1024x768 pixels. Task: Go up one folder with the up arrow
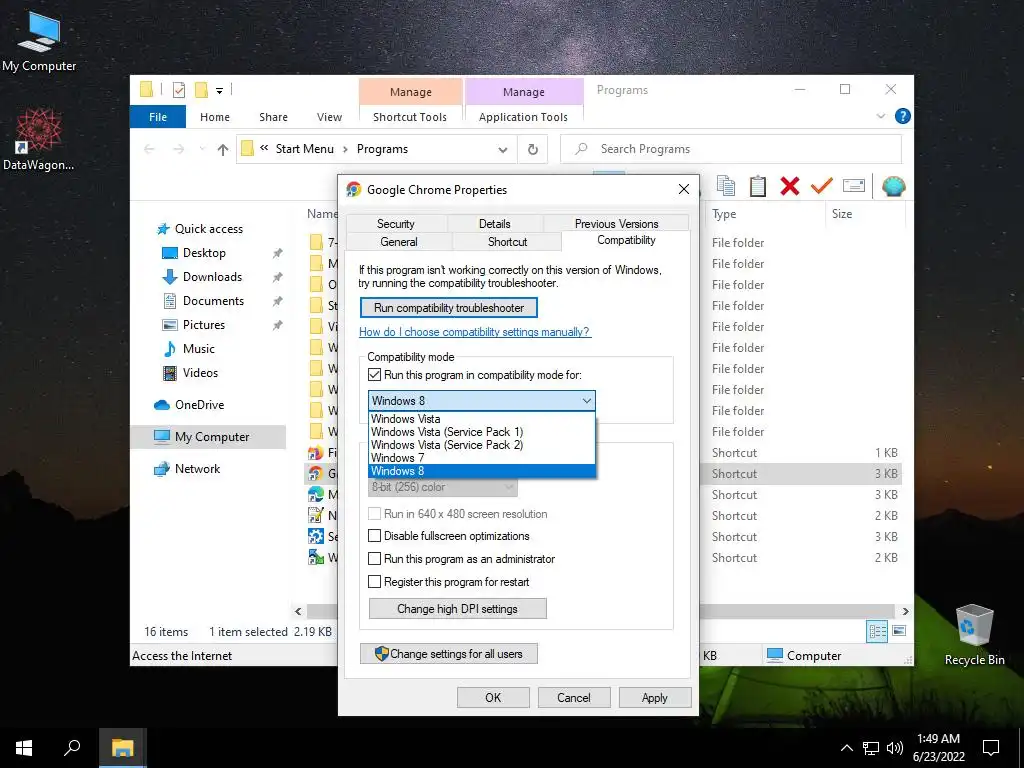coord(223,150)
